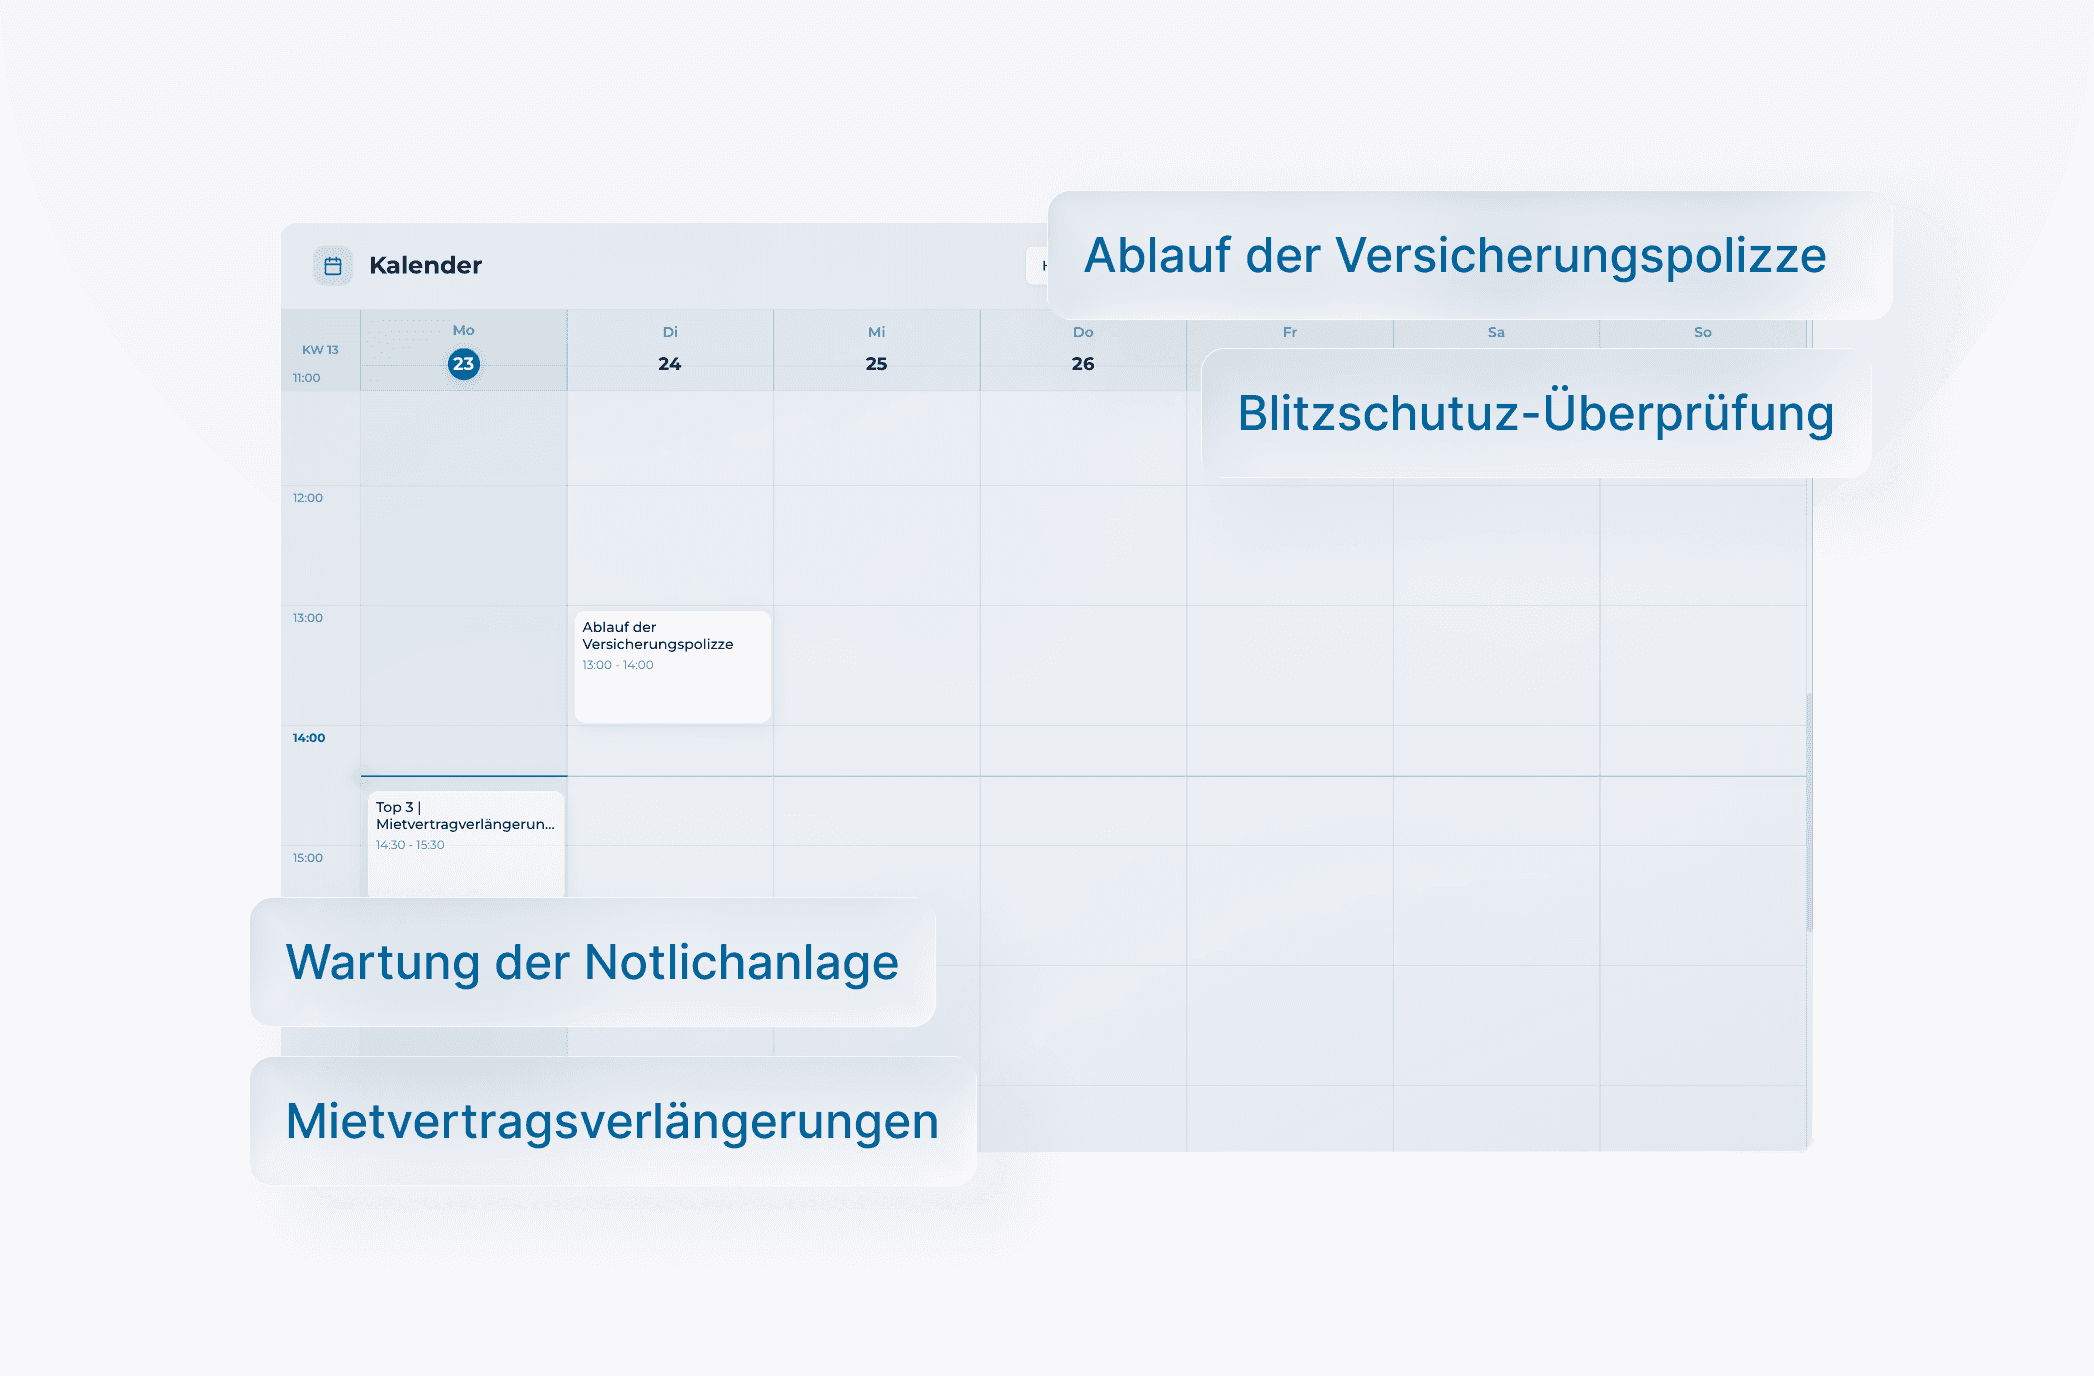Viewport: 2094px width, 1376px height.
Task: Select the Wartung der Notlichanlage card
Action: pos(592,962)
